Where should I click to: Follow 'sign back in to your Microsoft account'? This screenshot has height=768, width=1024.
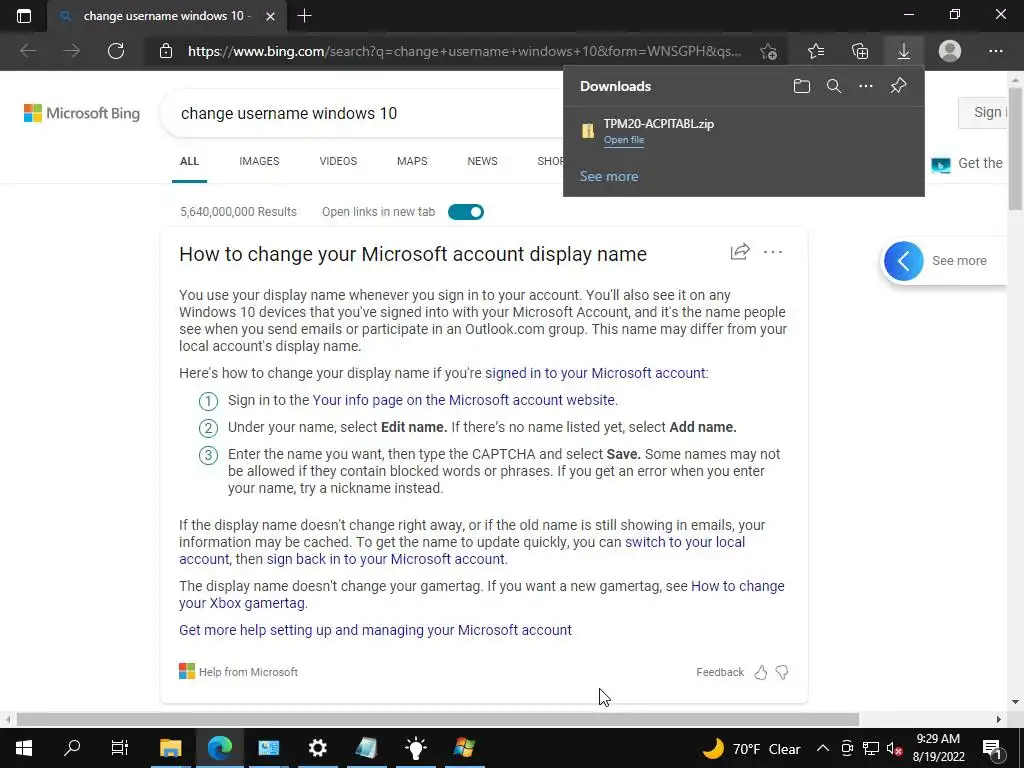point(385,559)
